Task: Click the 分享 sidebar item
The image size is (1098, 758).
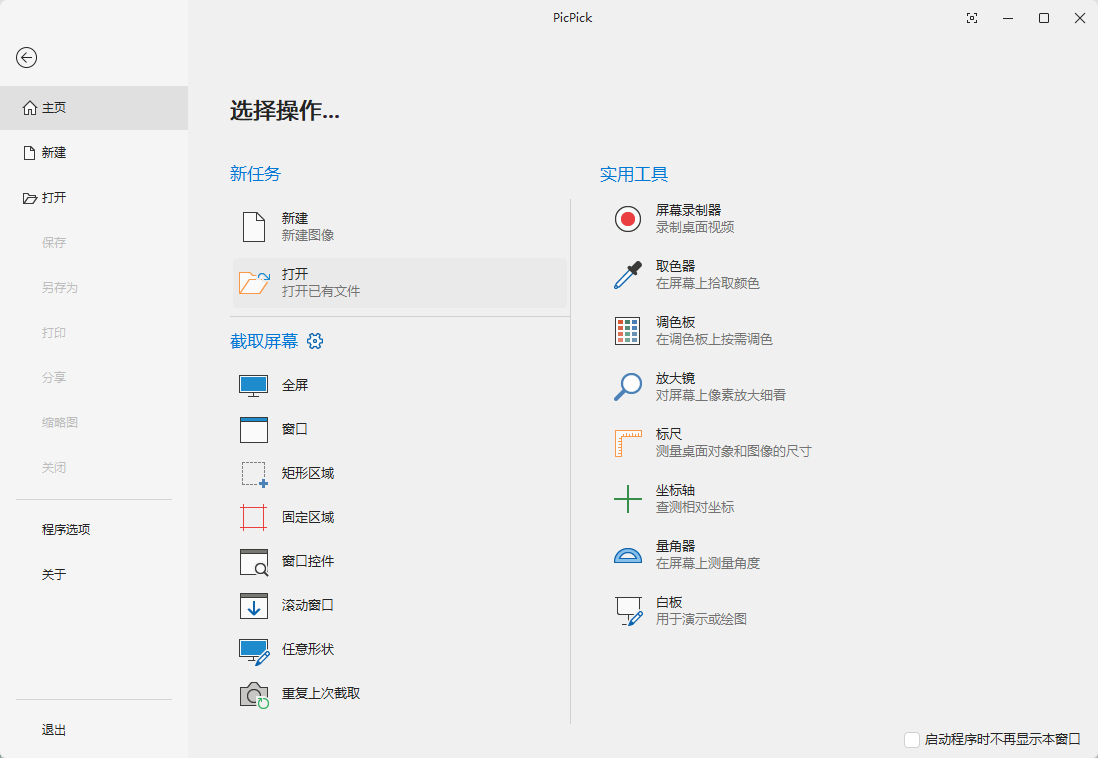Action: tap(54, 378)
